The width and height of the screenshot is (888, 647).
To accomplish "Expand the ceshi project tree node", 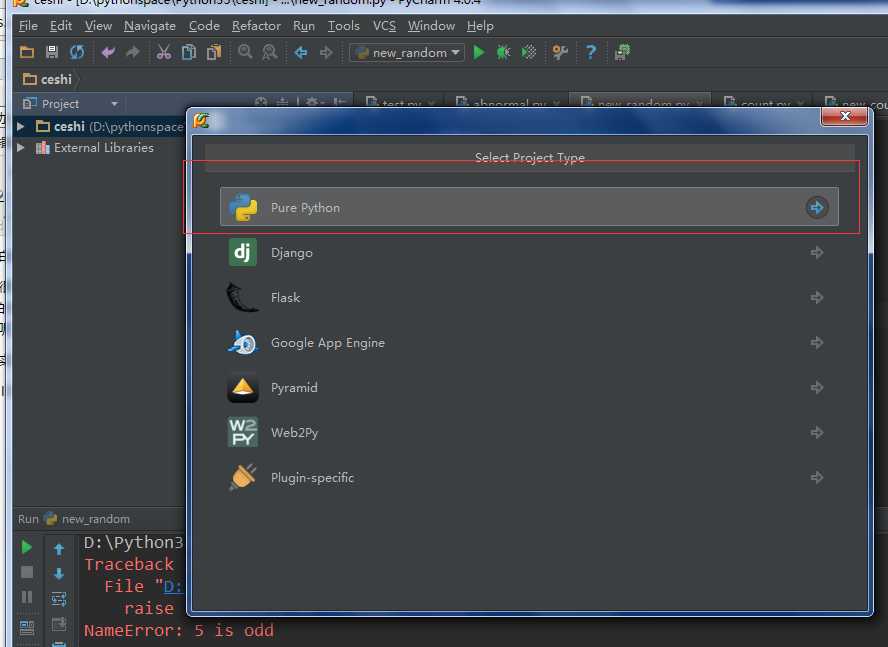I will pos(21,126).
